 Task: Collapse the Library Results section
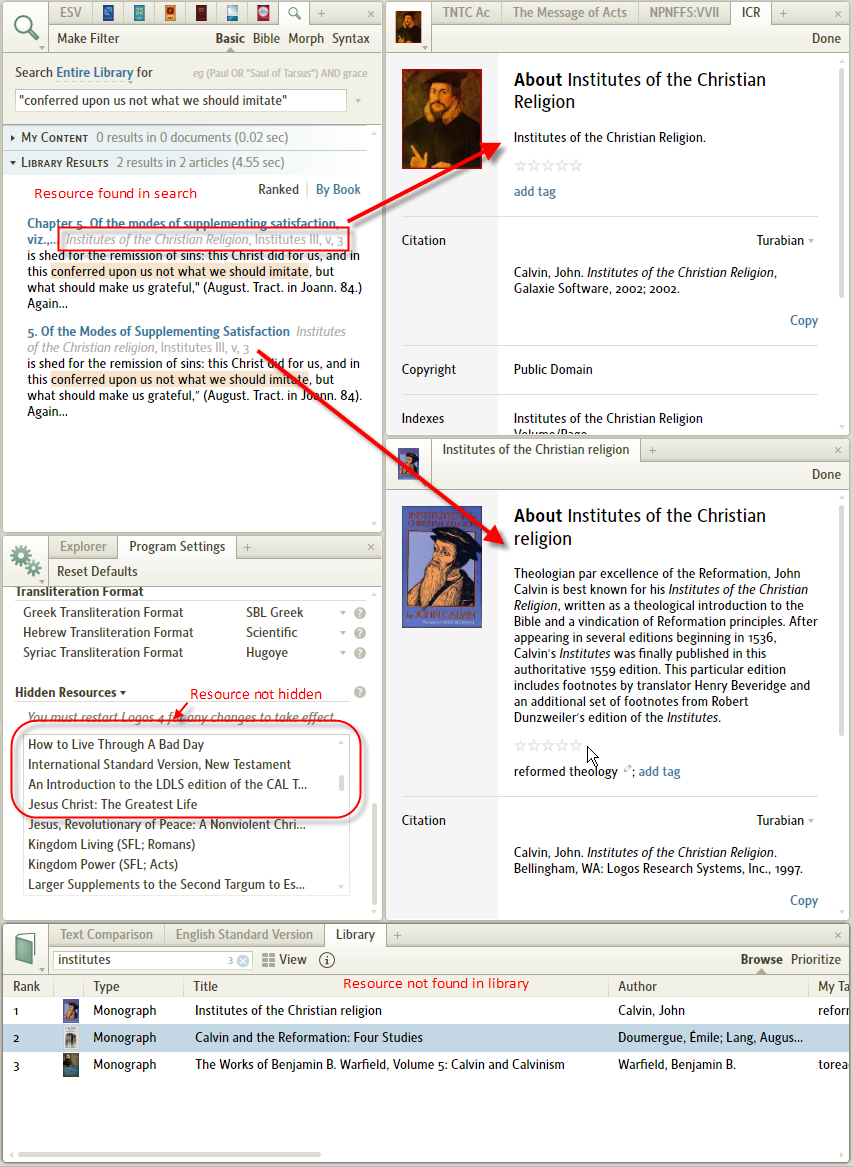13,163
